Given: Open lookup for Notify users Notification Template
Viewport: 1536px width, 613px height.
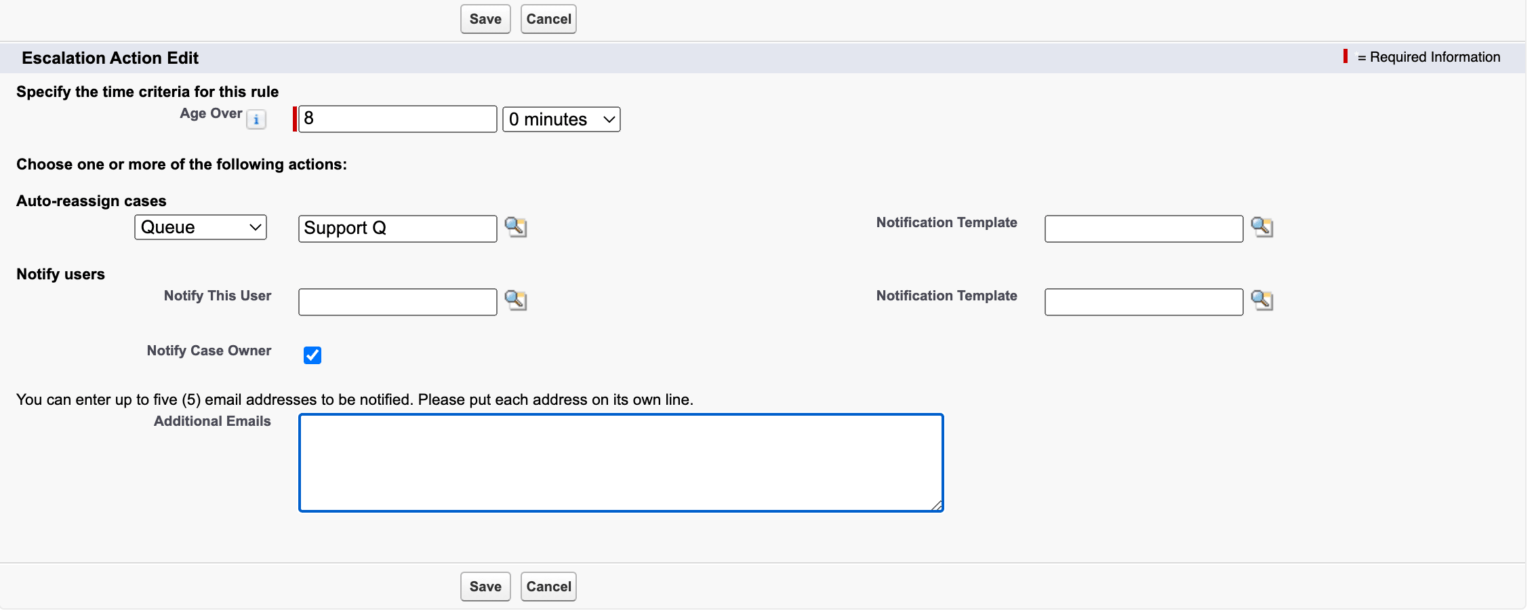Looking at the screenshot, I should [x=1262, y=301].
